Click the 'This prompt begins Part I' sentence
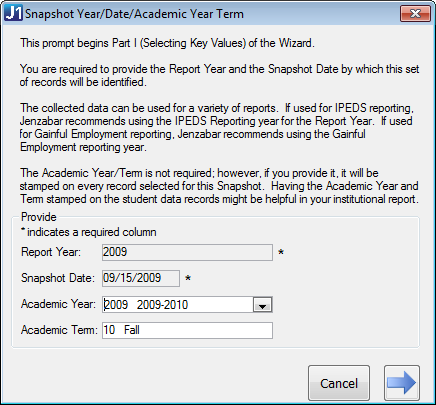This screenshot has width=436, height=405. coord(167,43)
